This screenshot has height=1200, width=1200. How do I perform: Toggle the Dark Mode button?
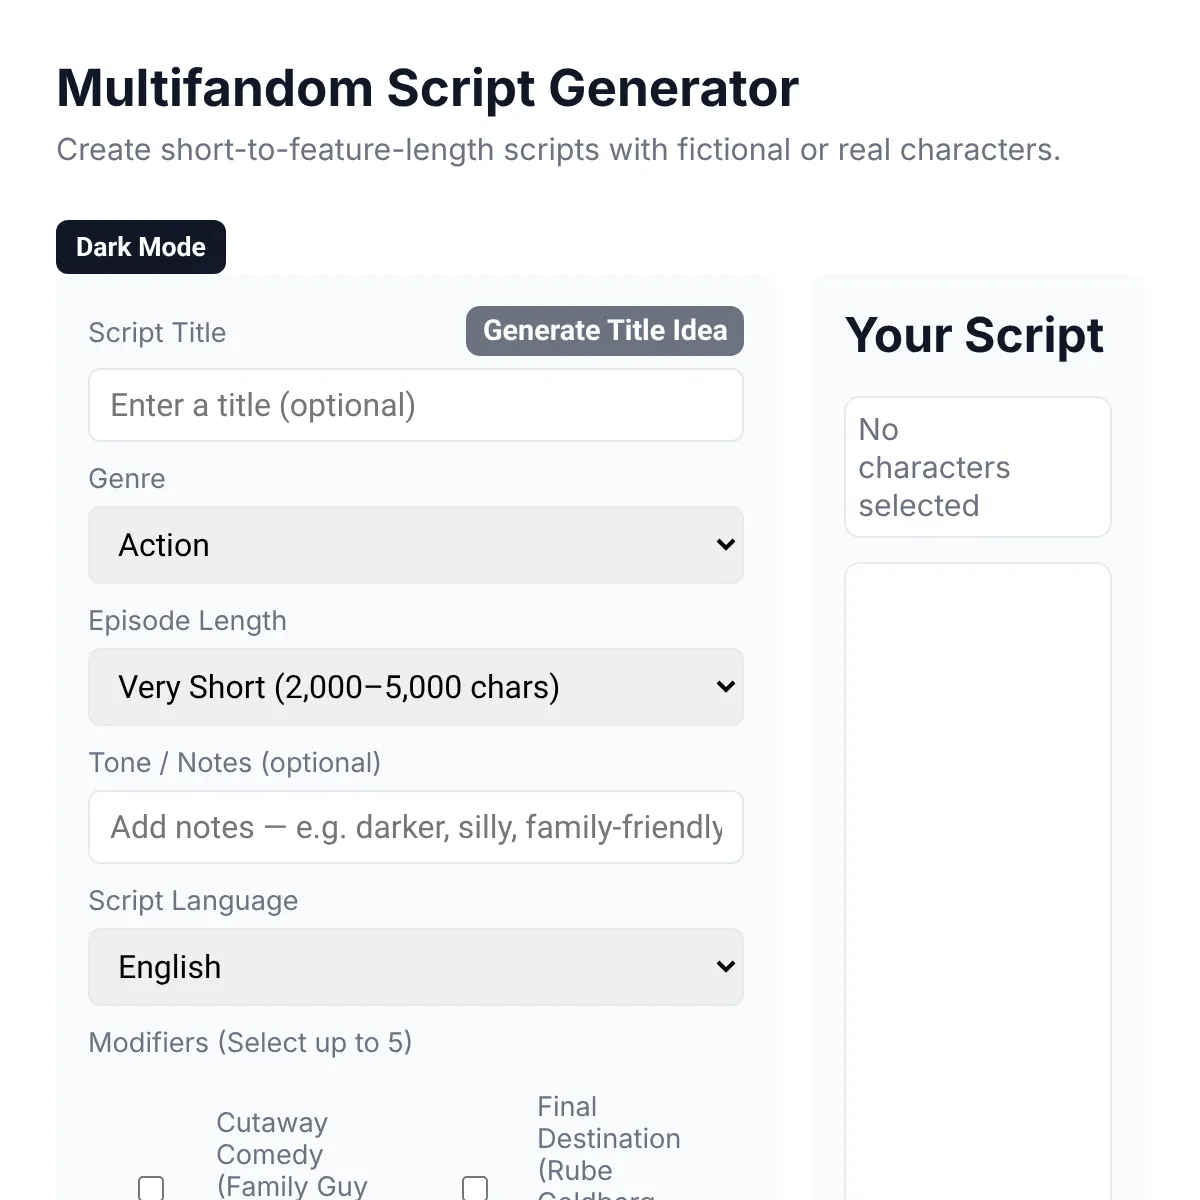141,247
